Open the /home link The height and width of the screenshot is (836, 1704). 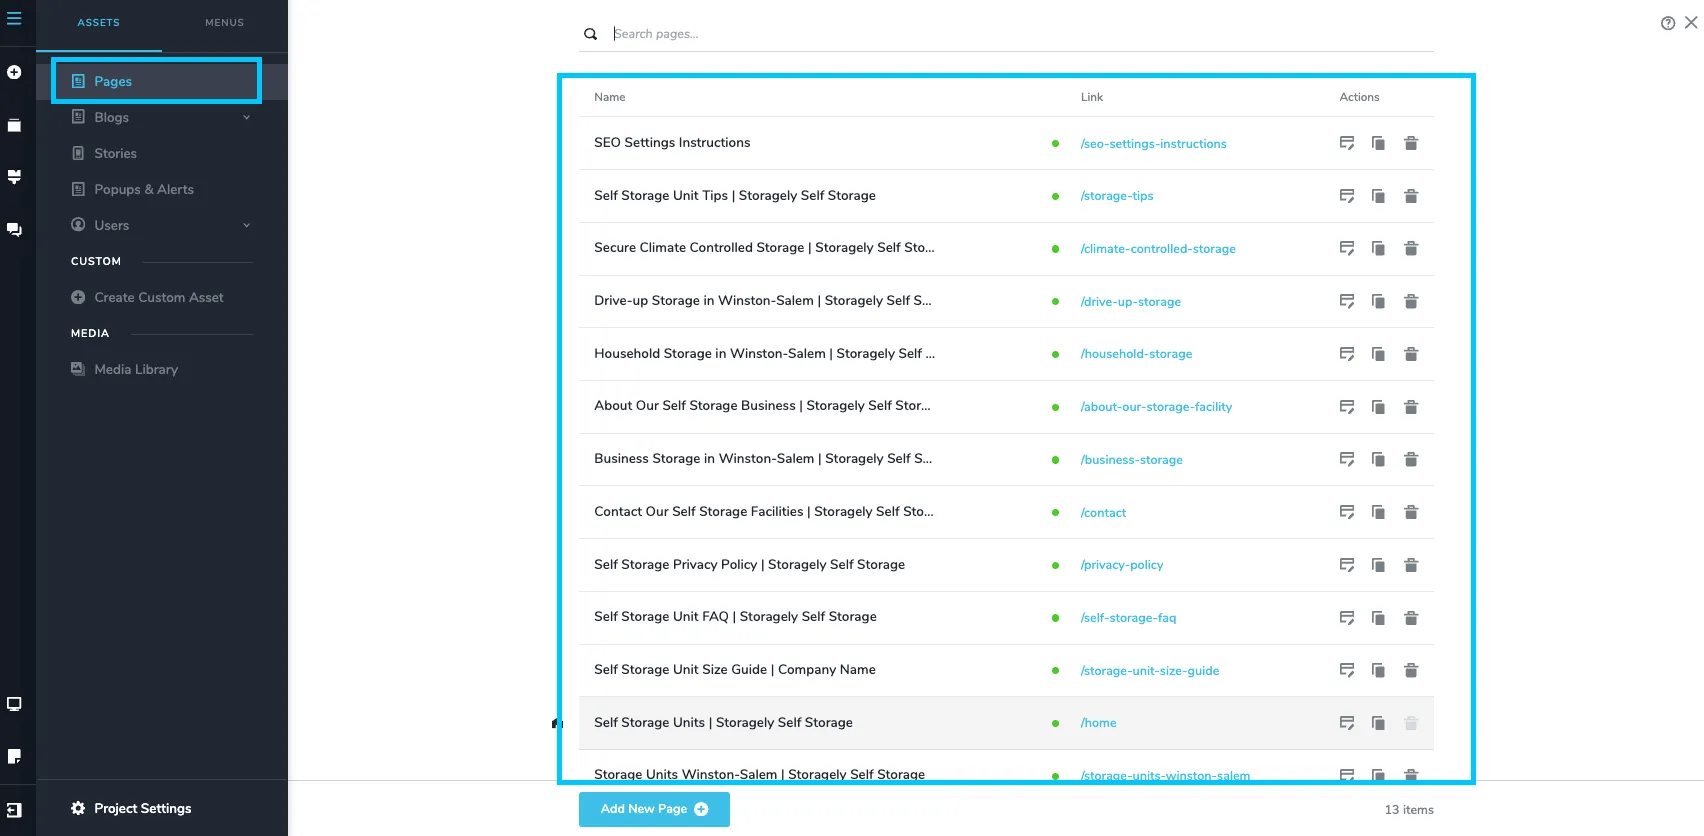(x=1098, y=723)
